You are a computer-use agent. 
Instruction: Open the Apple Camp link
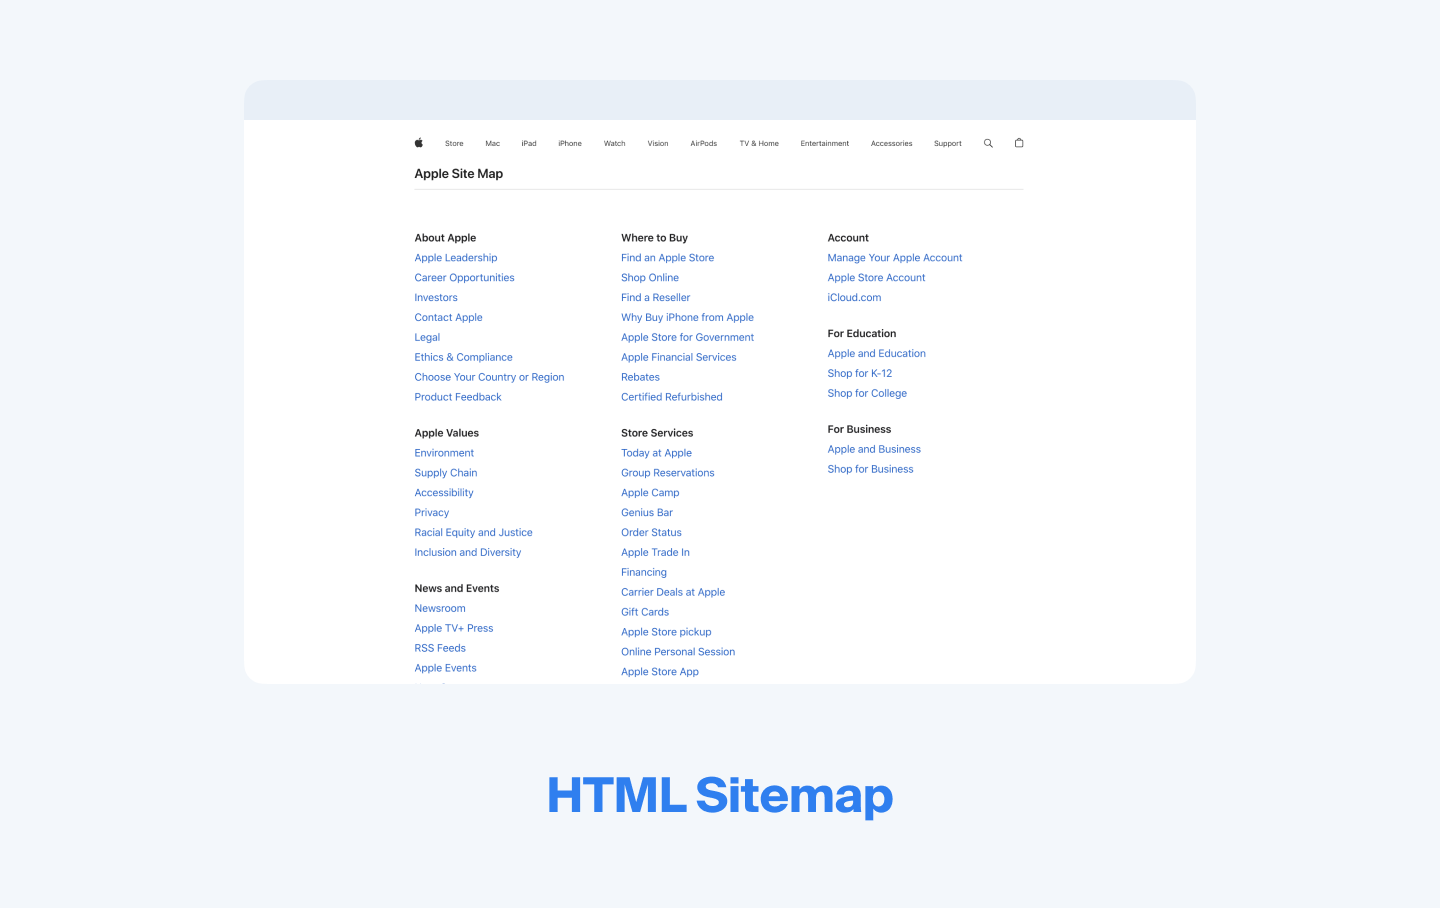[650, 493]
